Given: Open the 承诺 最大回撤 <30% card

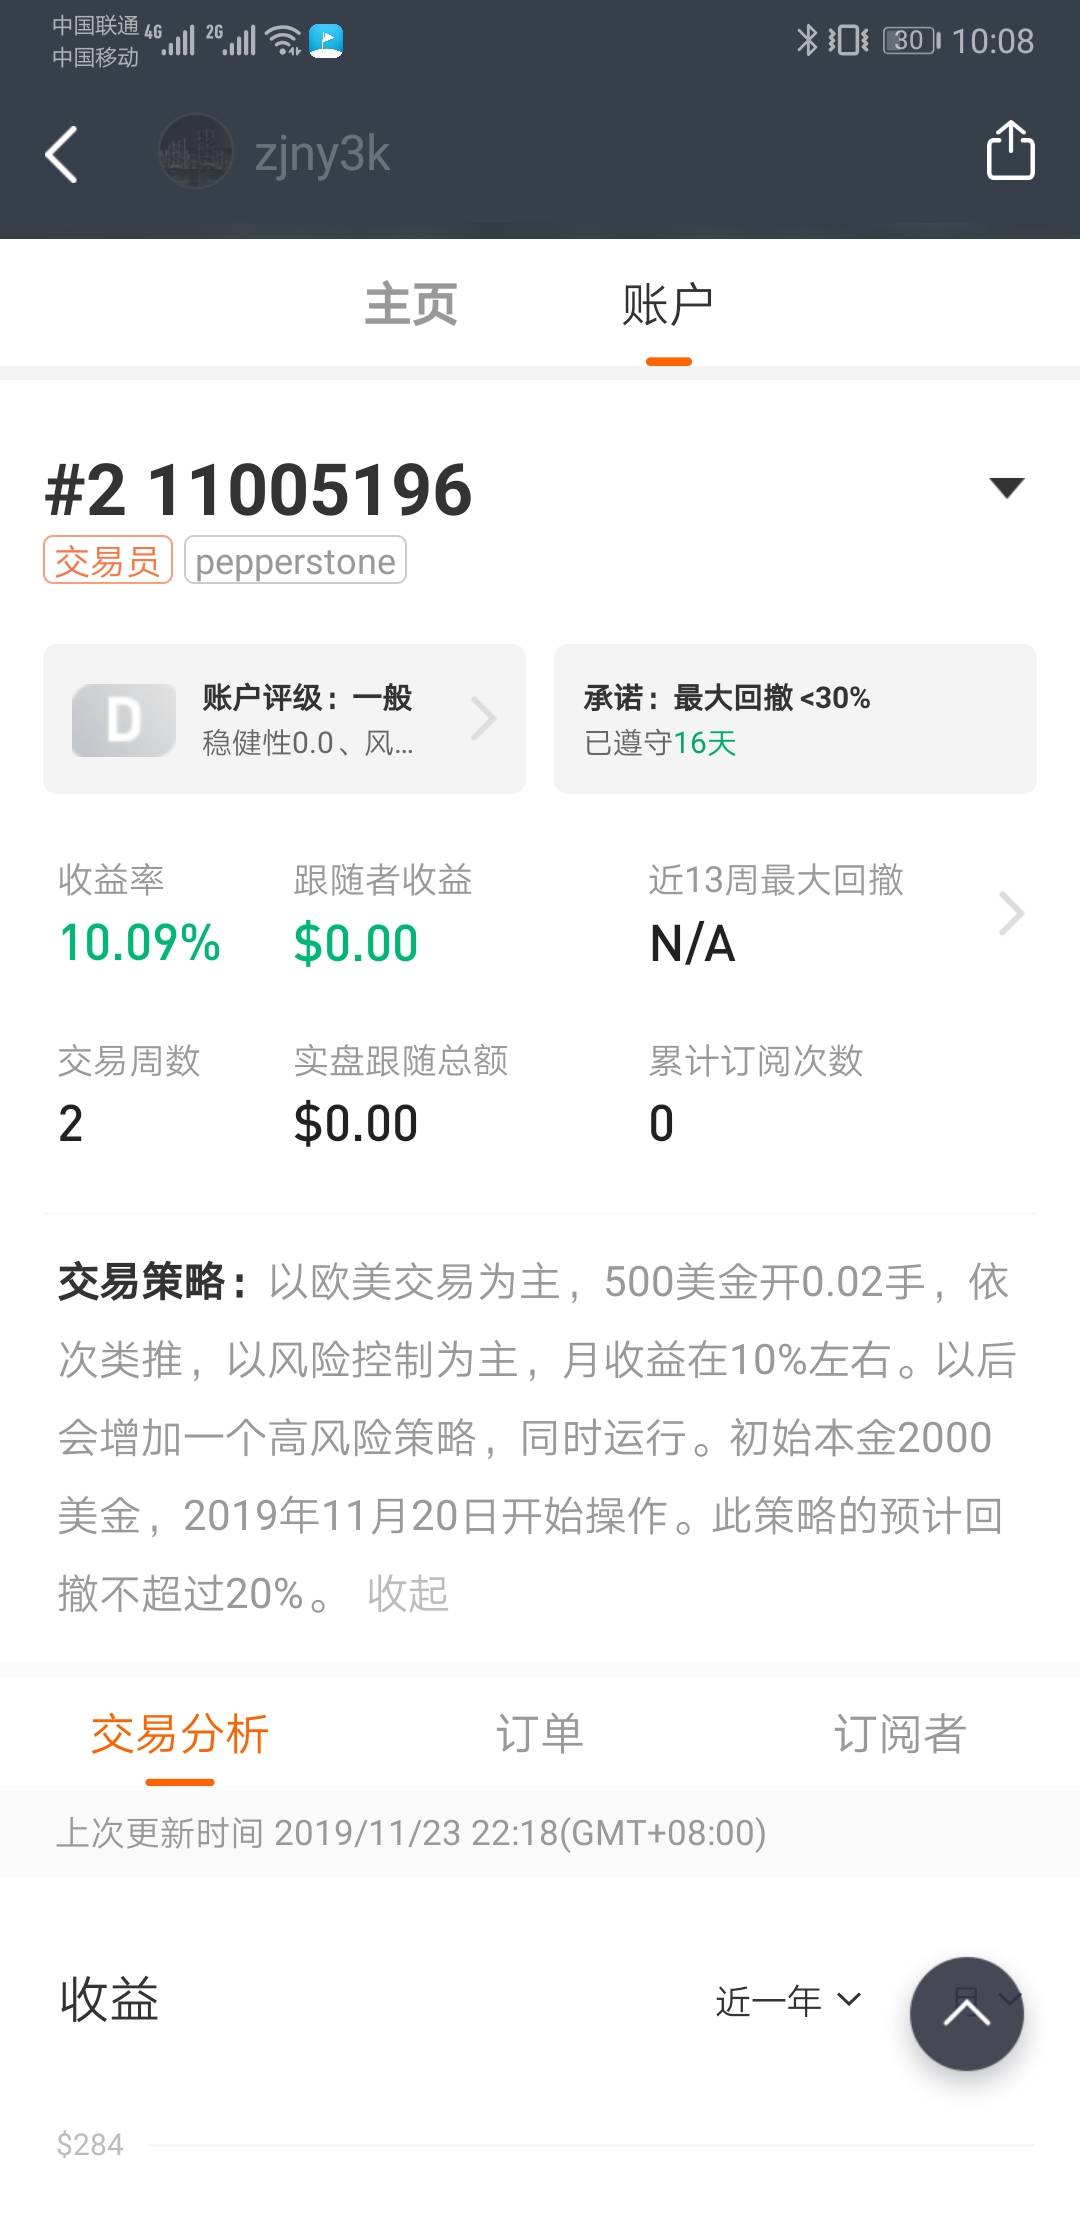Looking at the screenshot, I should pyautogui.click(x=795, y=719).
